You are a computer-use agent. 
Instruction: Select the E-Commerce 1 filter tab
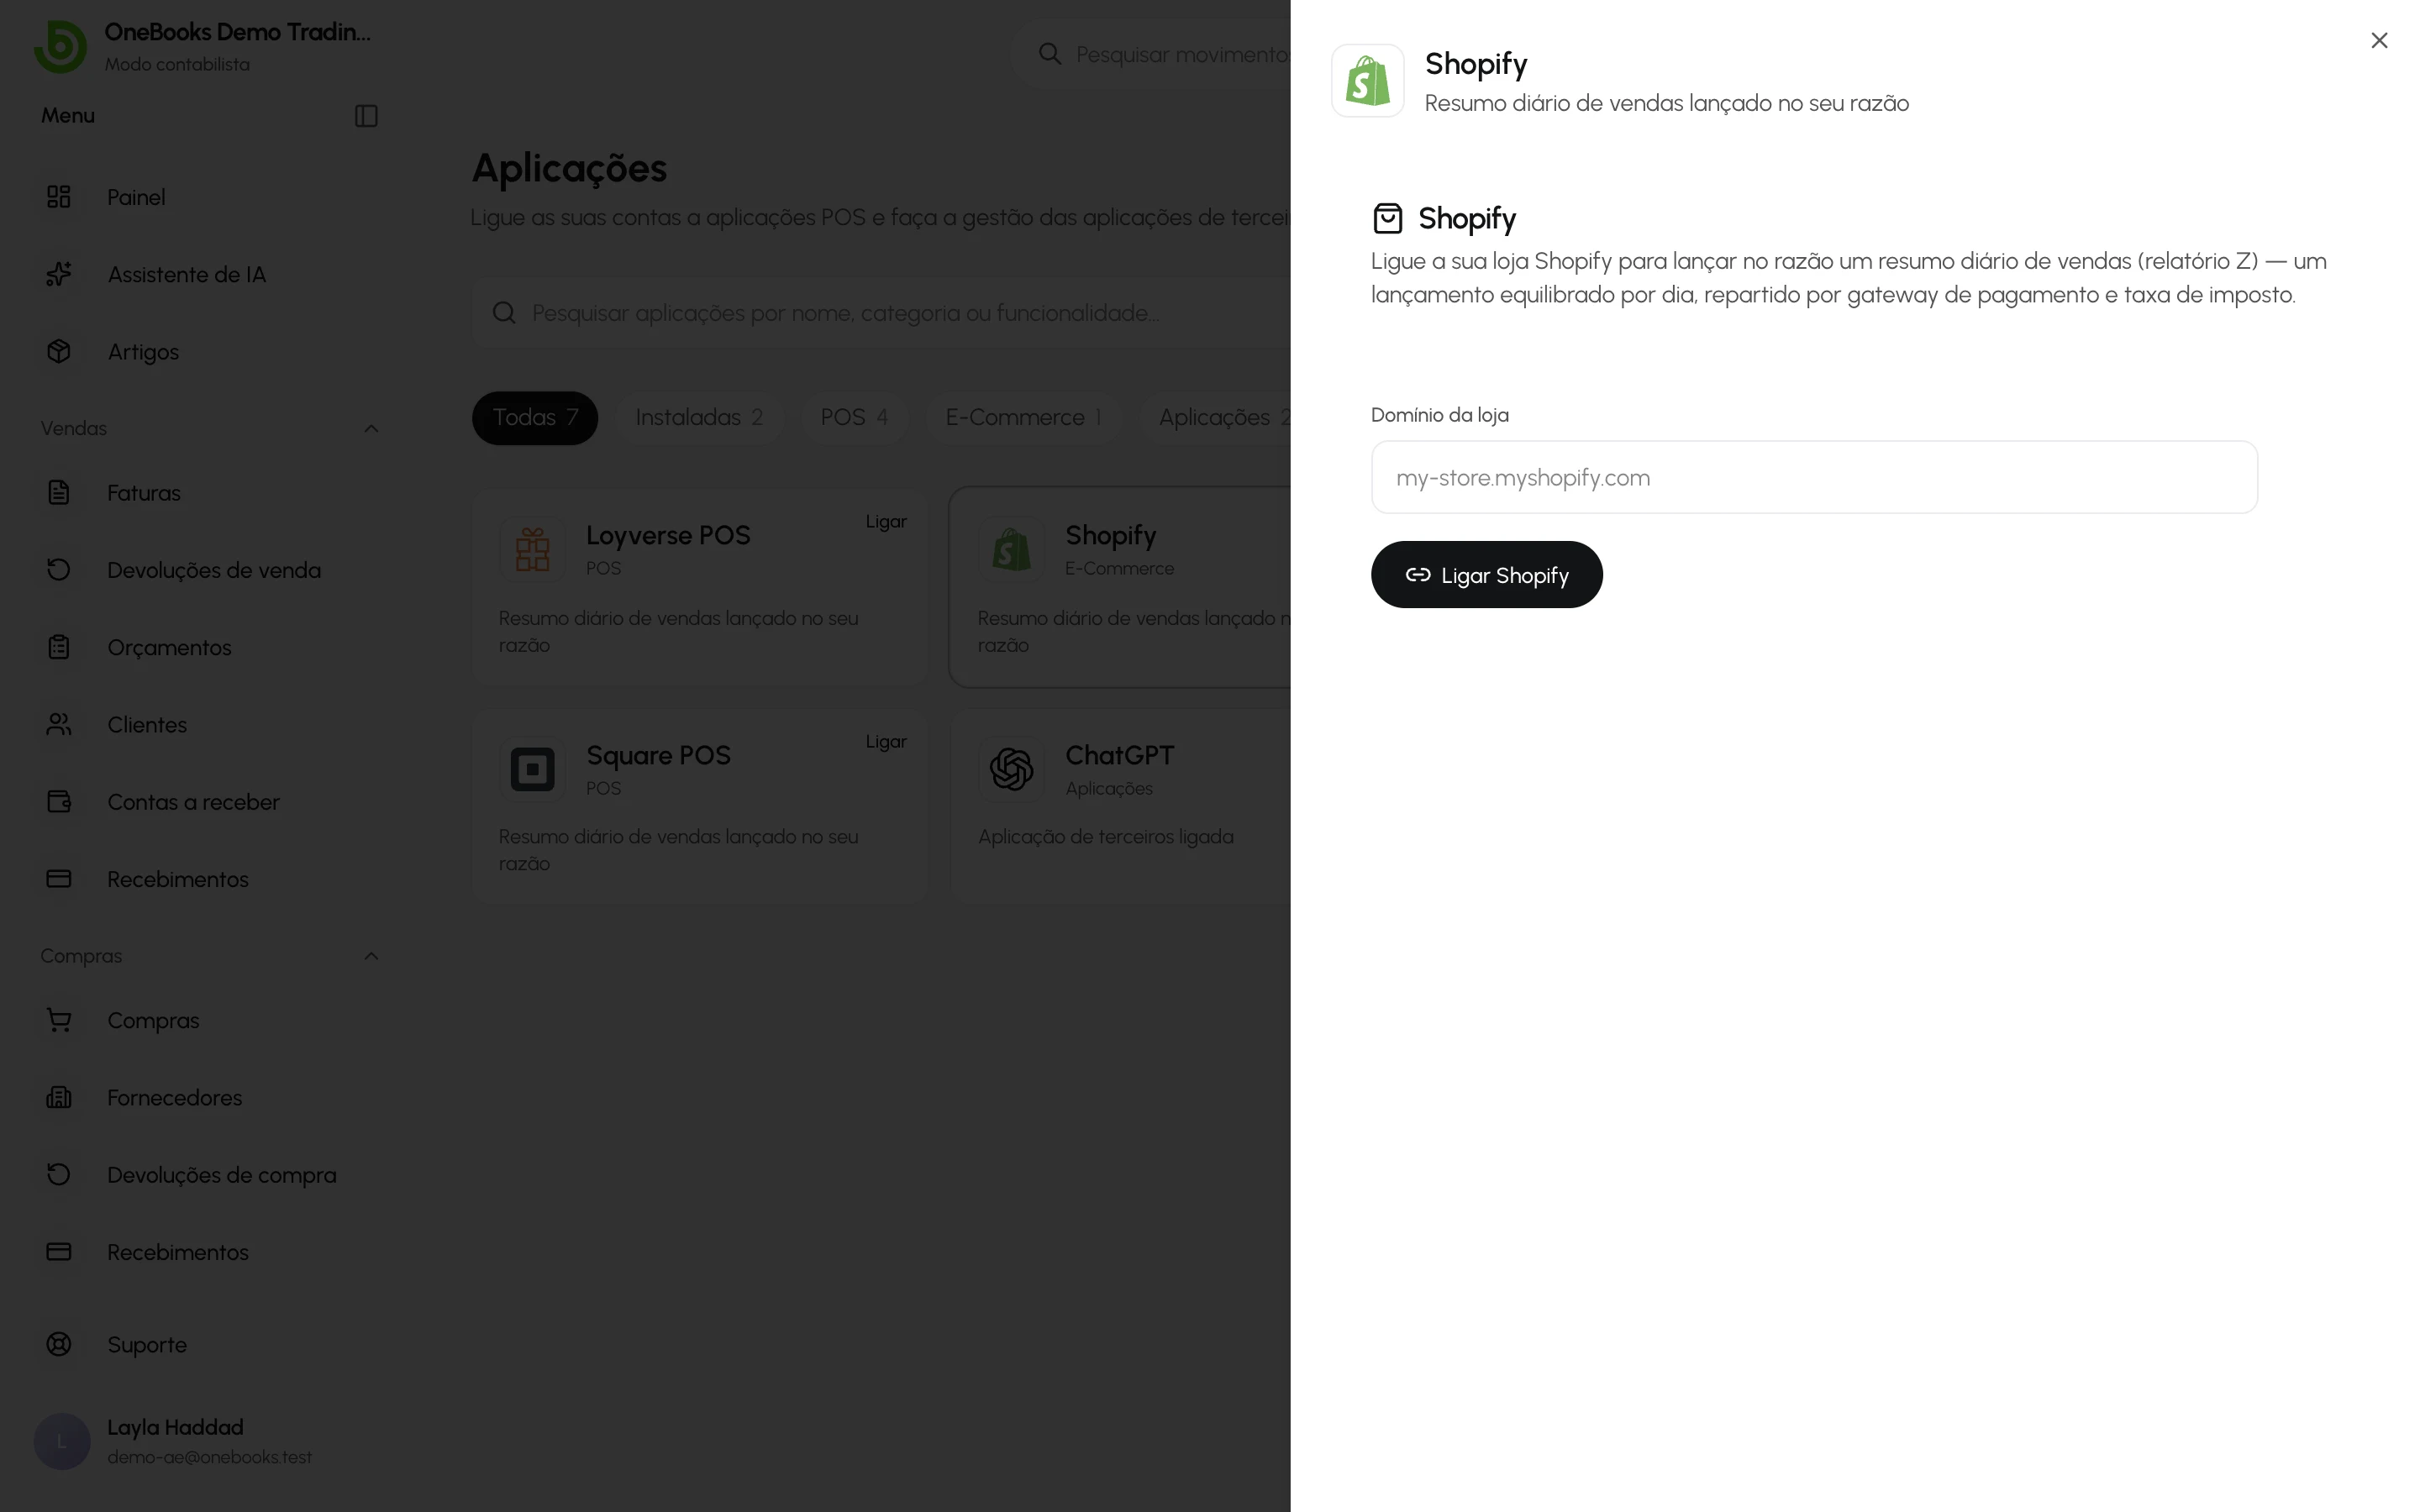[1023, 417]
